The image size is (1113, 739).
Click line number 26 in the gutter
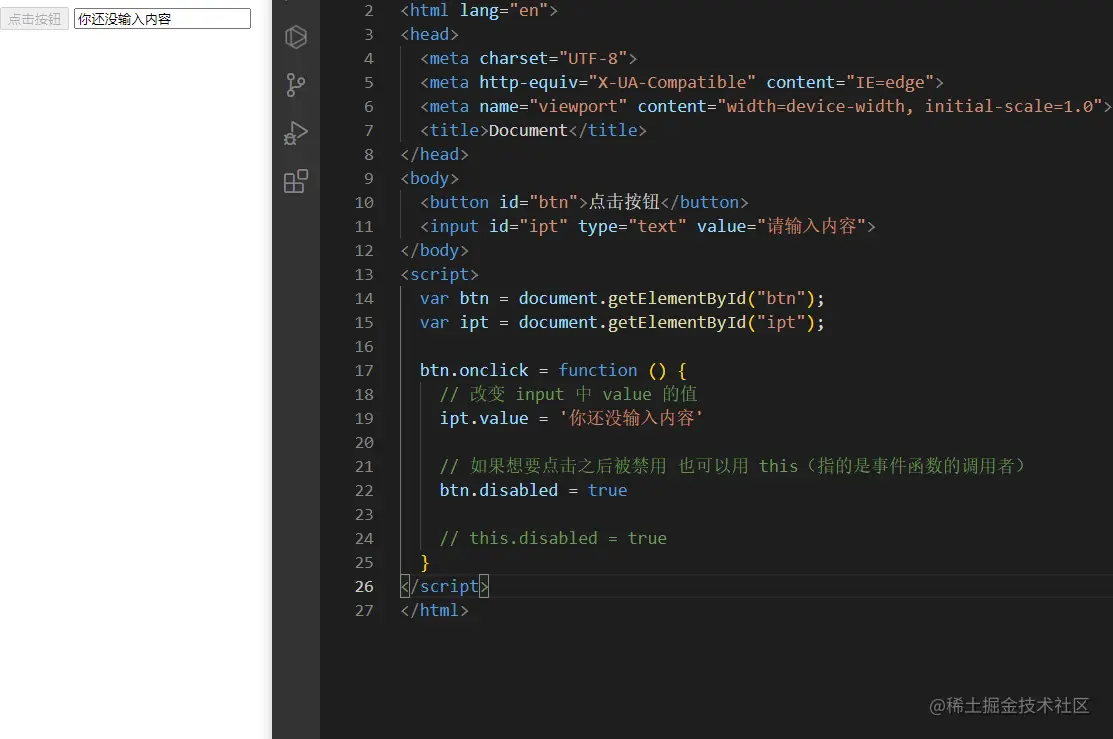[363, 586]
